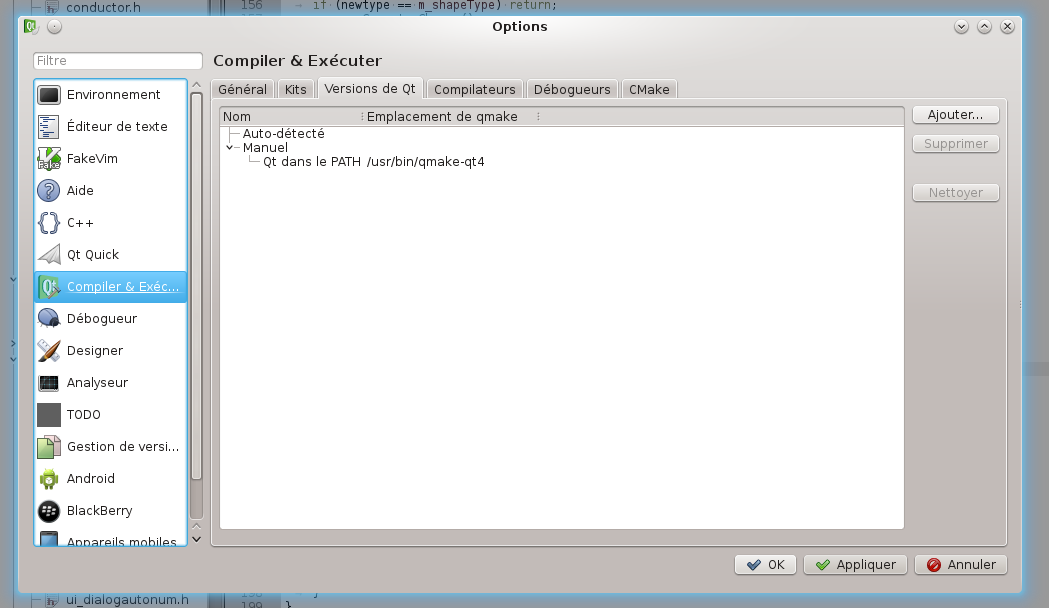Open the Aide question-mark icon
Image resolution: width=1049 pixels, height=608 pixels.
pos(49,191)
